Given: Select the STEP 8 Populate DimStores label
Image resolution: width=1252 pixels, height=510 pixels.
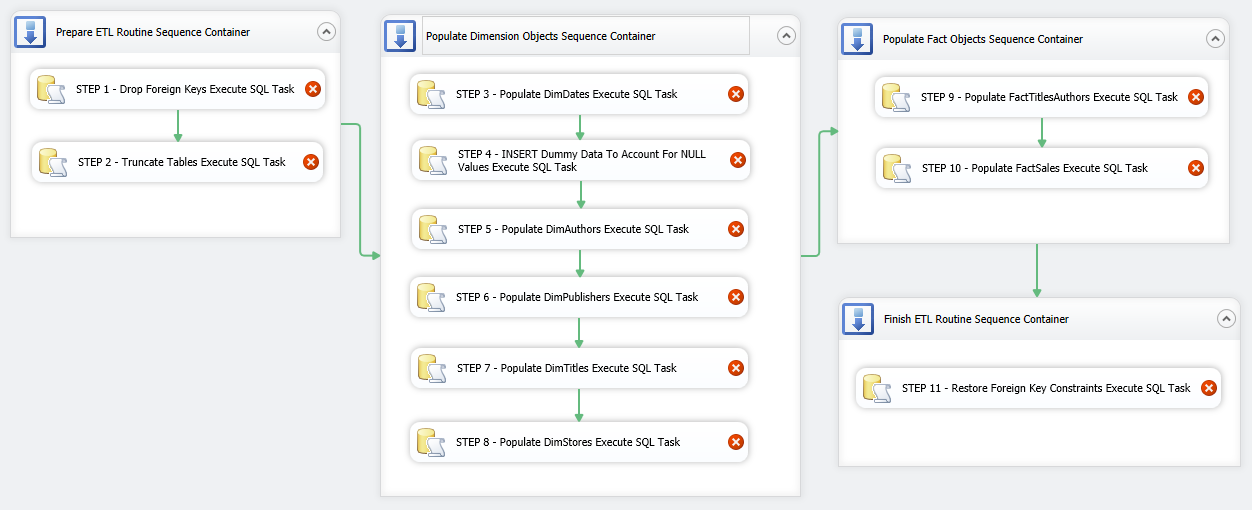Looking at the screenshot, I should 568,442.
